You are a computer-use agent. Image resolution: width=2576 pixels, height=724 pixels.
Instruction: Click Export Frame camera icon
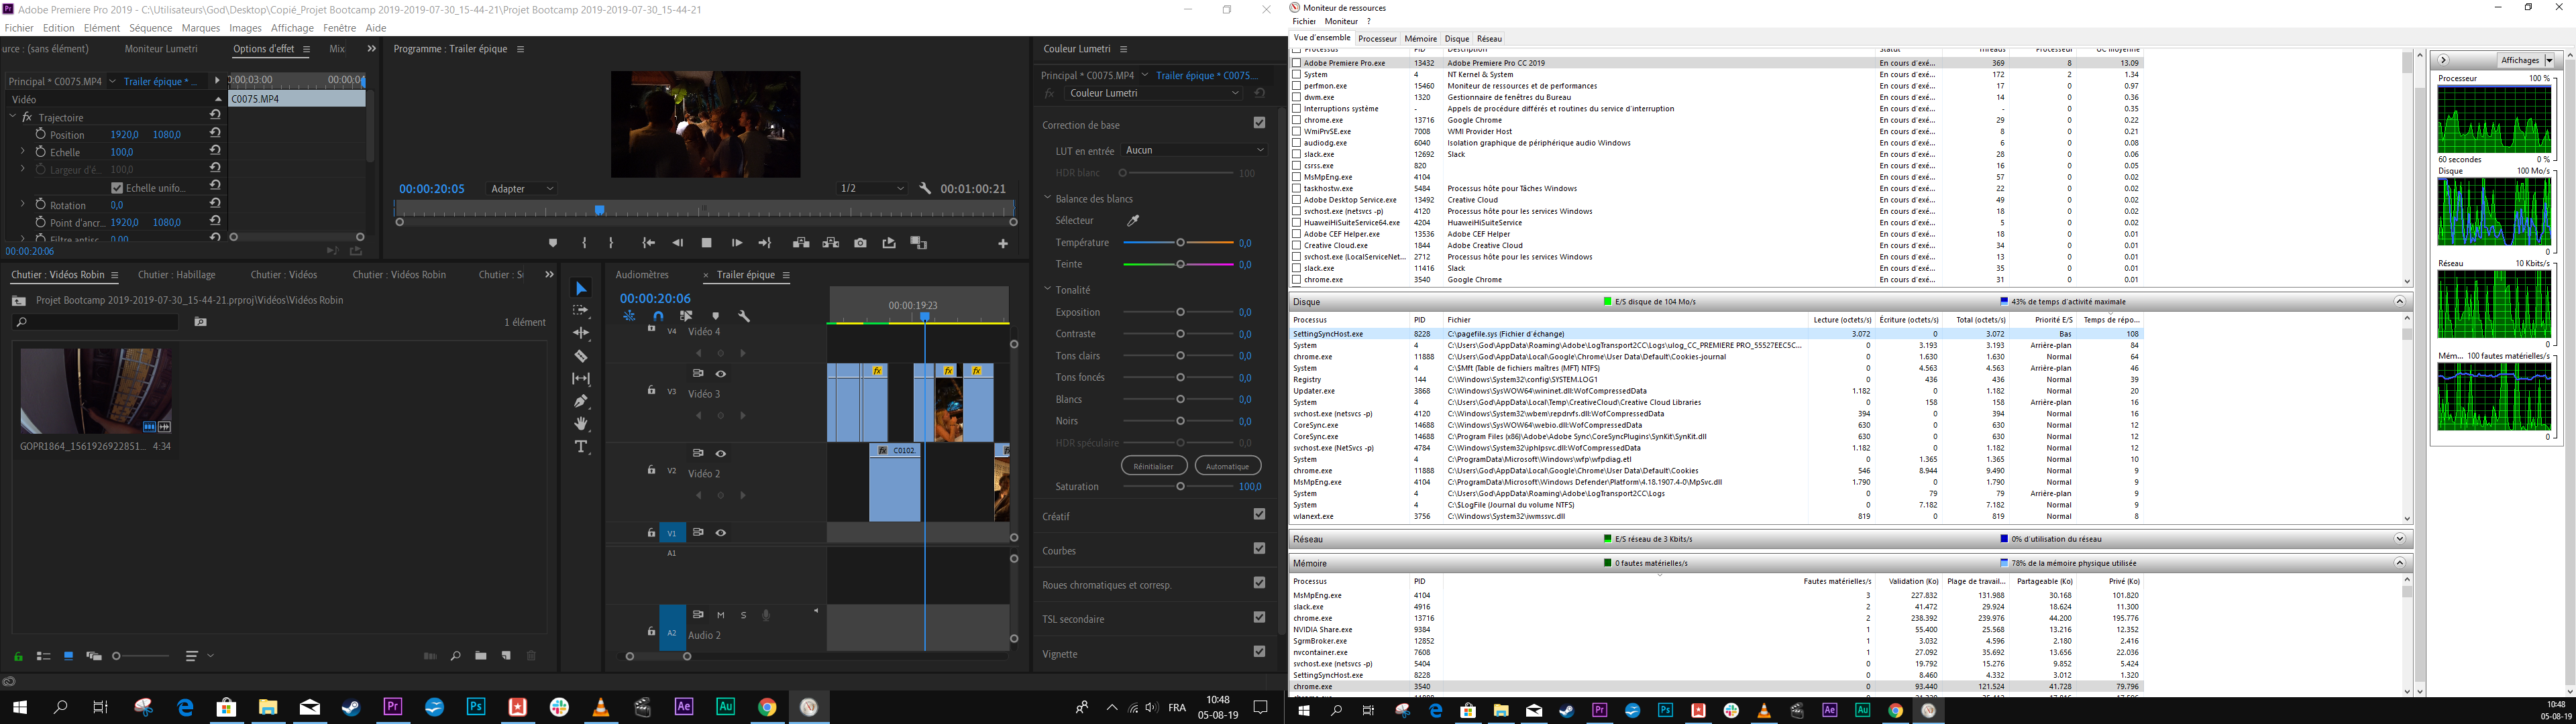(x=860, y=243)
